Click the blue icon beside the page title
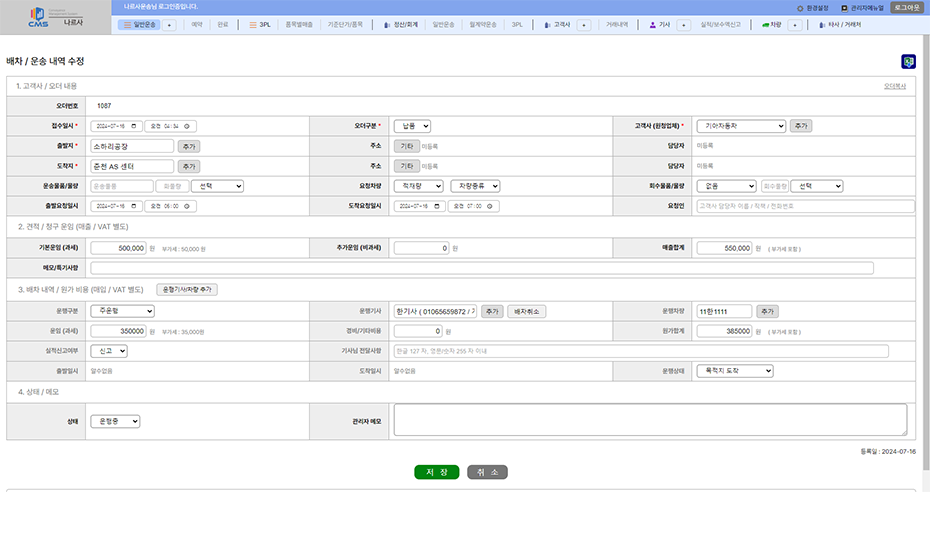930x550 pixels. point(908,61)
